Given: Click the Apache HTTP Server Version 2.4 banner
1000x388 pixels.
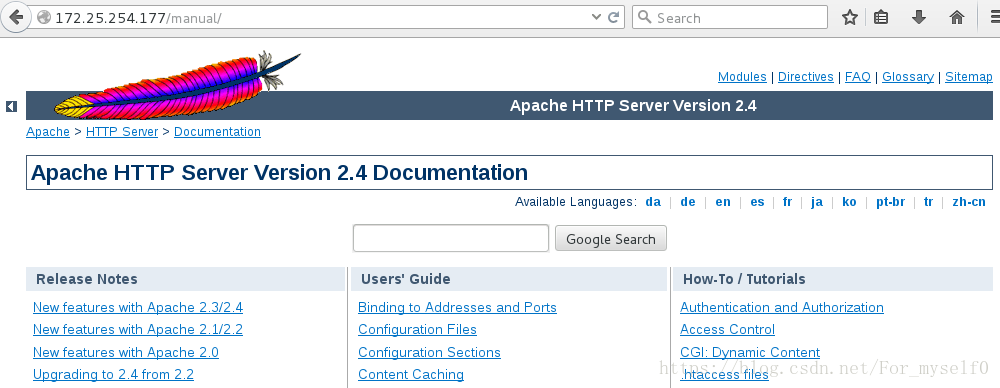Looking at the screenshot, I should pos(633,105).
